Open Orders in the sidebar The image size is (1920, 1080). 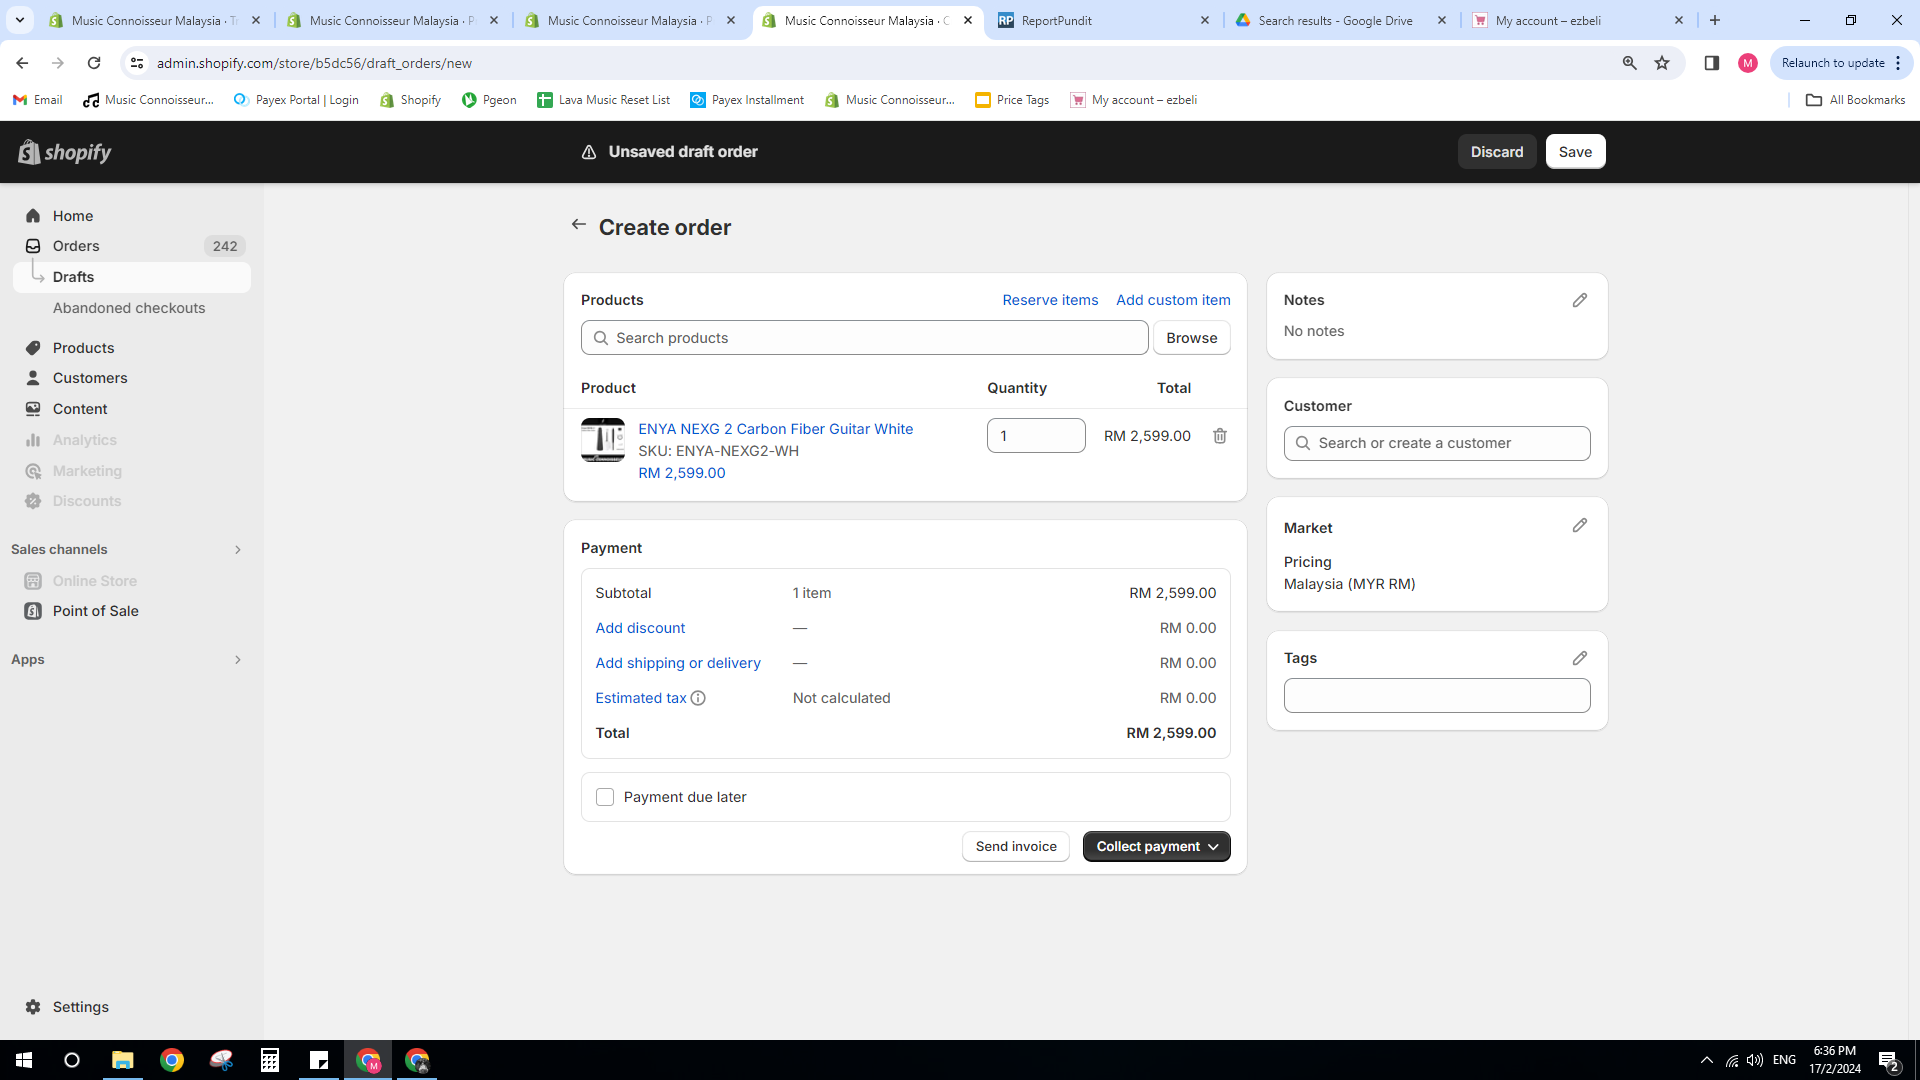[76, 246]
